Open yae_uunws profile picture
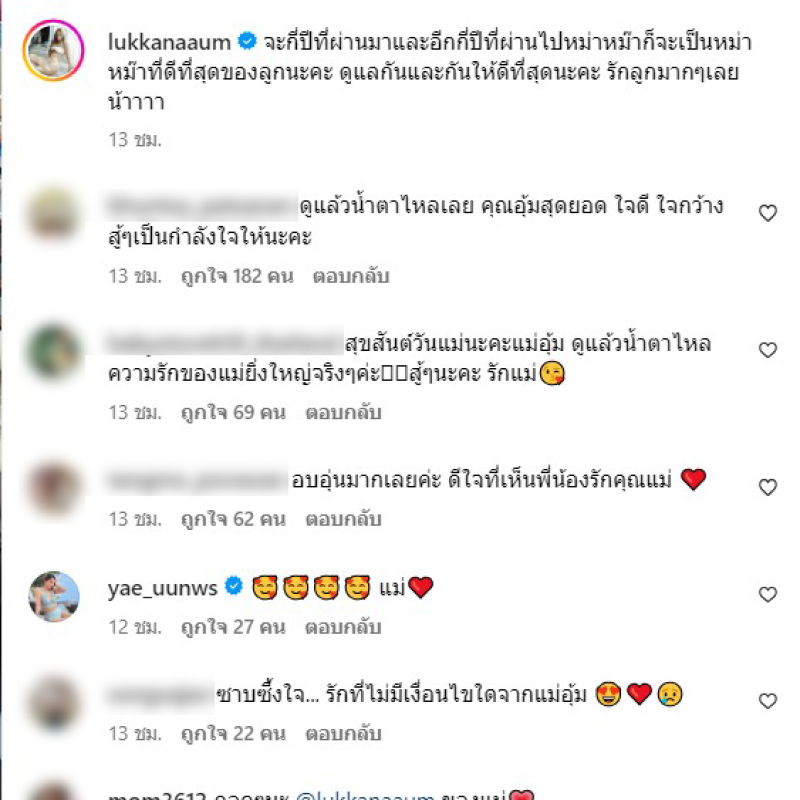The image size is (800, 800). (x=54, y=596)
